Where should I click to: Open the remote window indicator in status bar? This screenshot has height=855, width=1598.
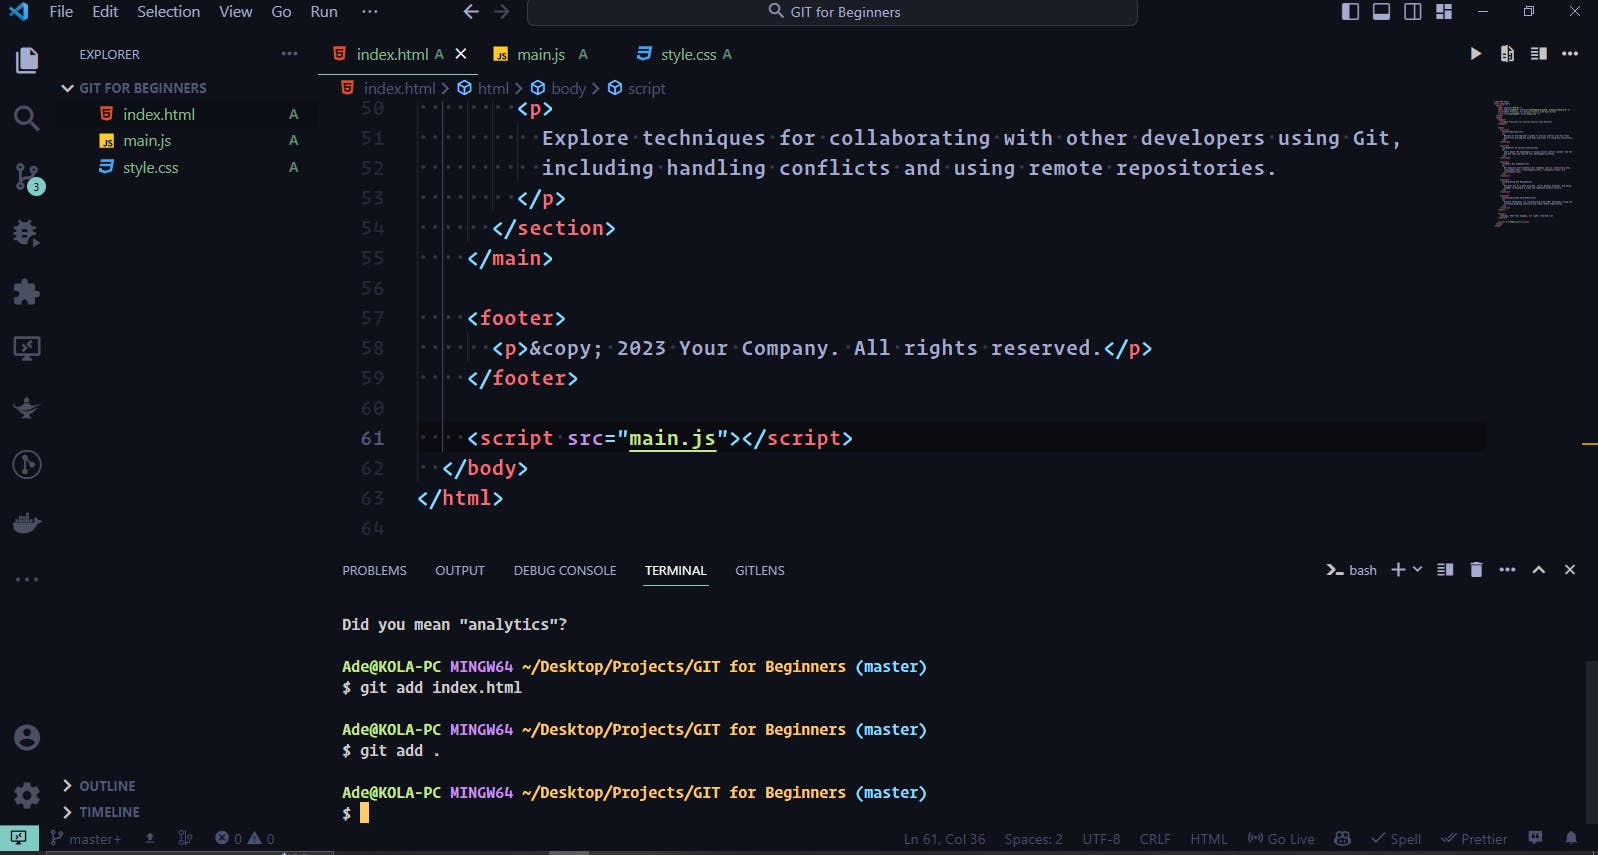19,838
